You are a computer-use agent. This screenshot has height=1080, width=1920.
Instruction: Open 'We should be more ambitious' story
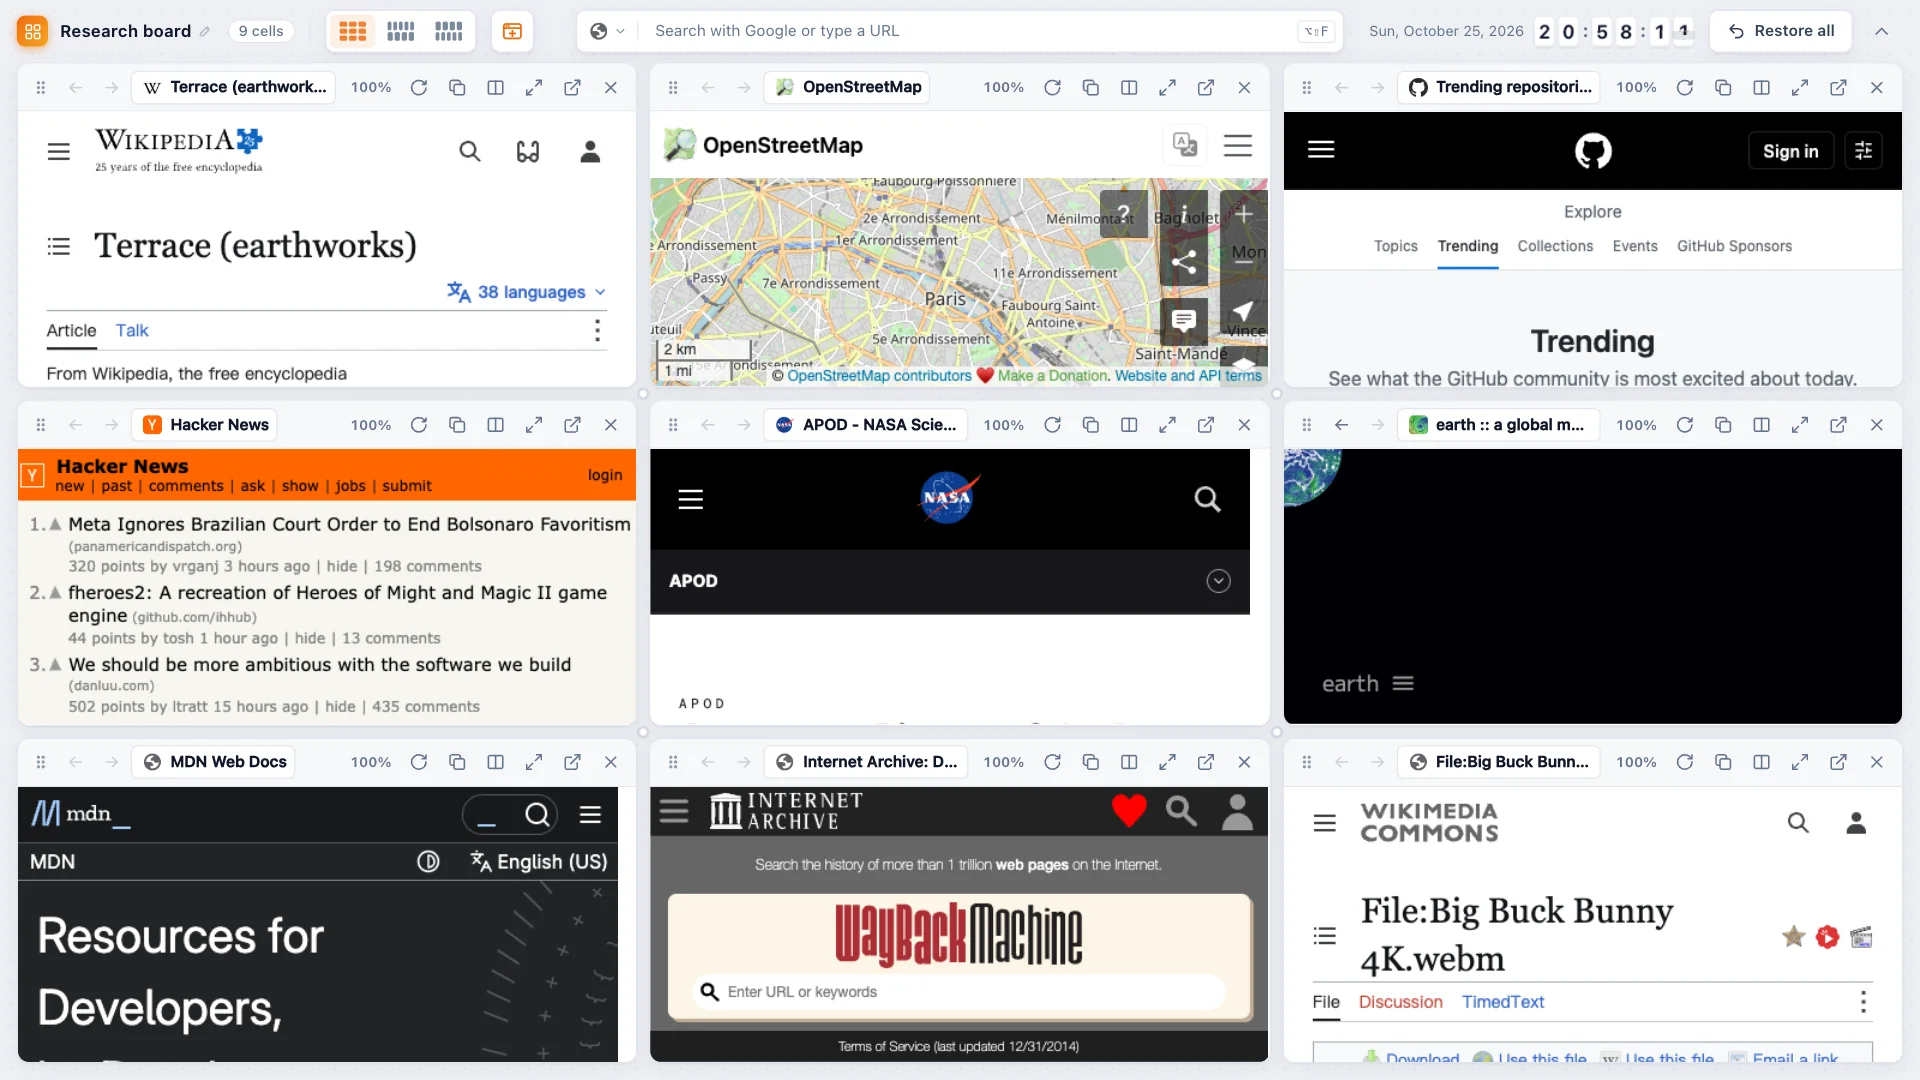point(320,665)
